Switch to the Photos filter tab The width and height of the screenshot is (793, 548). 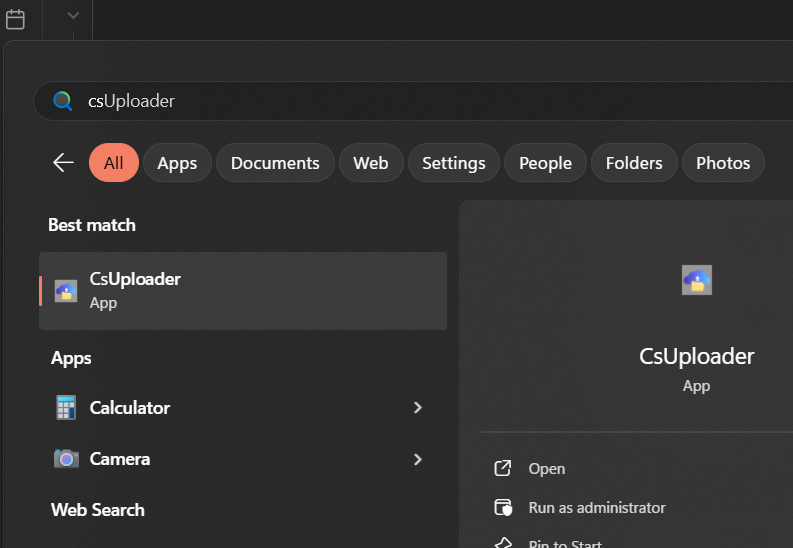click(723, 163)
